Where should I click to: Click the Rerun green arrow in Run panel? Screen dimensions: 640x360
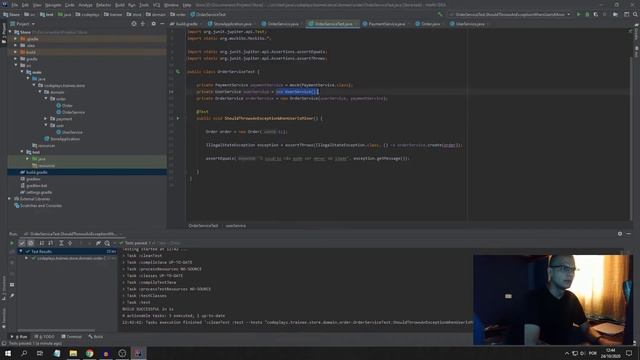pyautogui.click(x=12, y=243)
